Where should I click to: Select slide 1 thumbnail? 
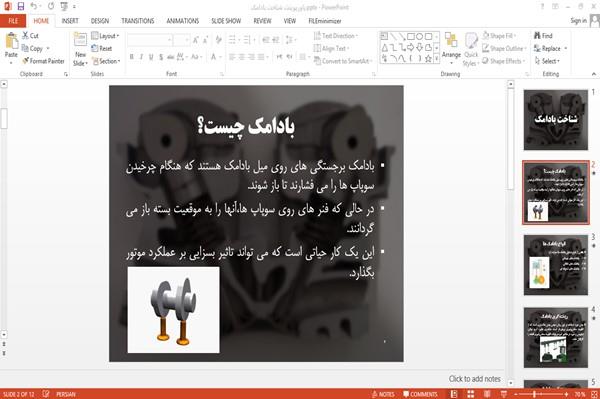click(x=556, y=120)
